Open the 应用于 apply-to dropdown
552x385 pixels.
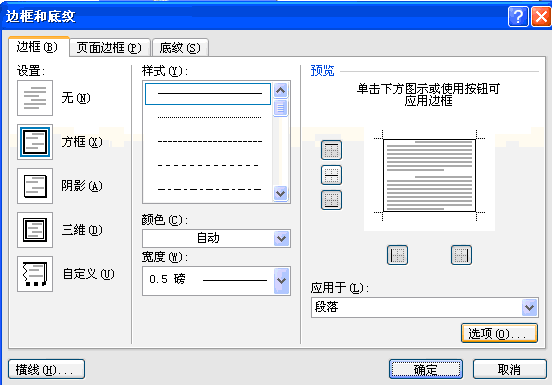(529, 308)
